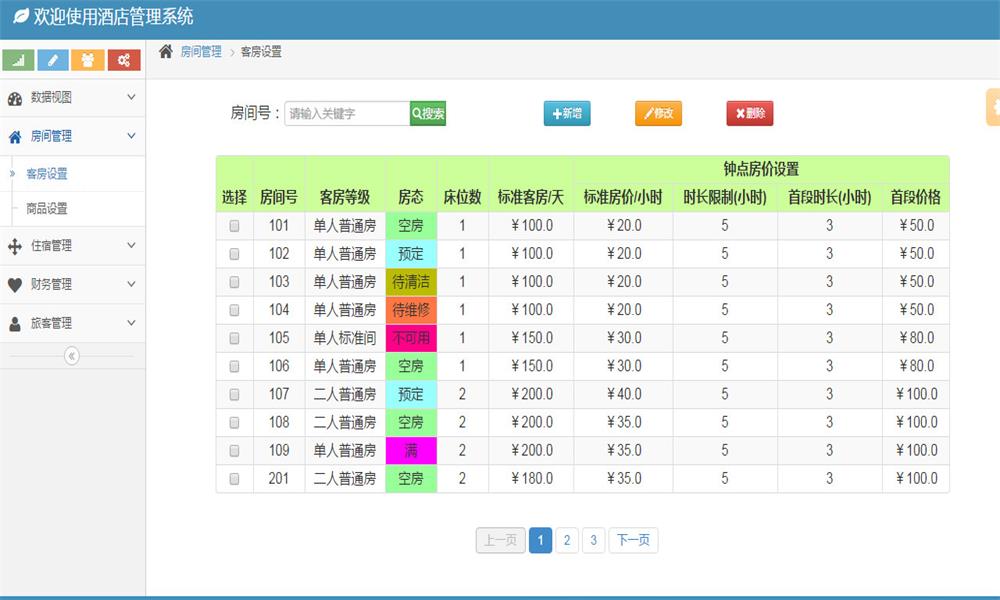Check the box for room 106
This screenshot has height=600, width=1000.
[x=234, y=366]
